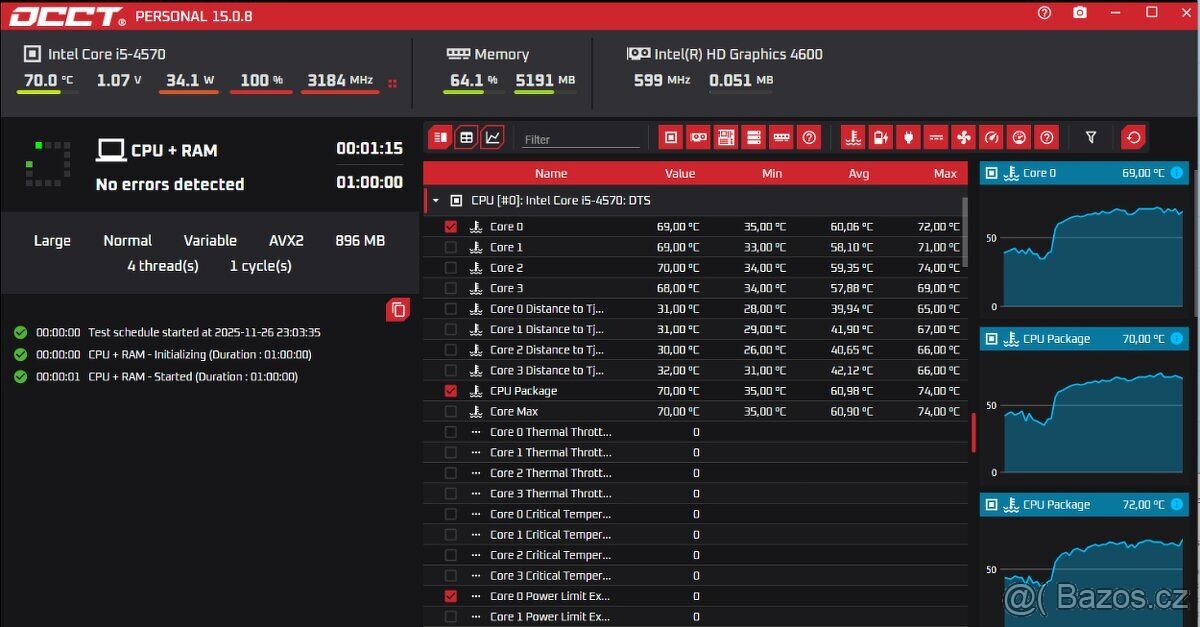Click the Intel(R) HD Graphics 4600 header
Screen dimensions: 1200x627
coord(724,54)
